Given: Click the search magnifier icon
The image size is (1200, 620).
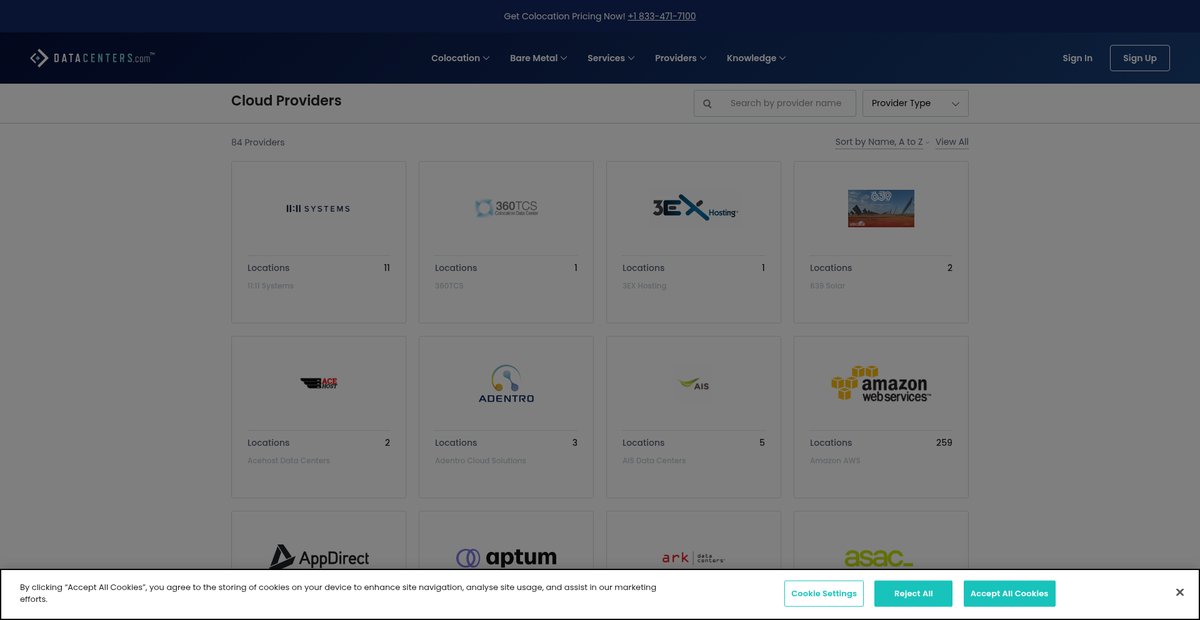Looking at the screenshot, I should pos(707,103).
